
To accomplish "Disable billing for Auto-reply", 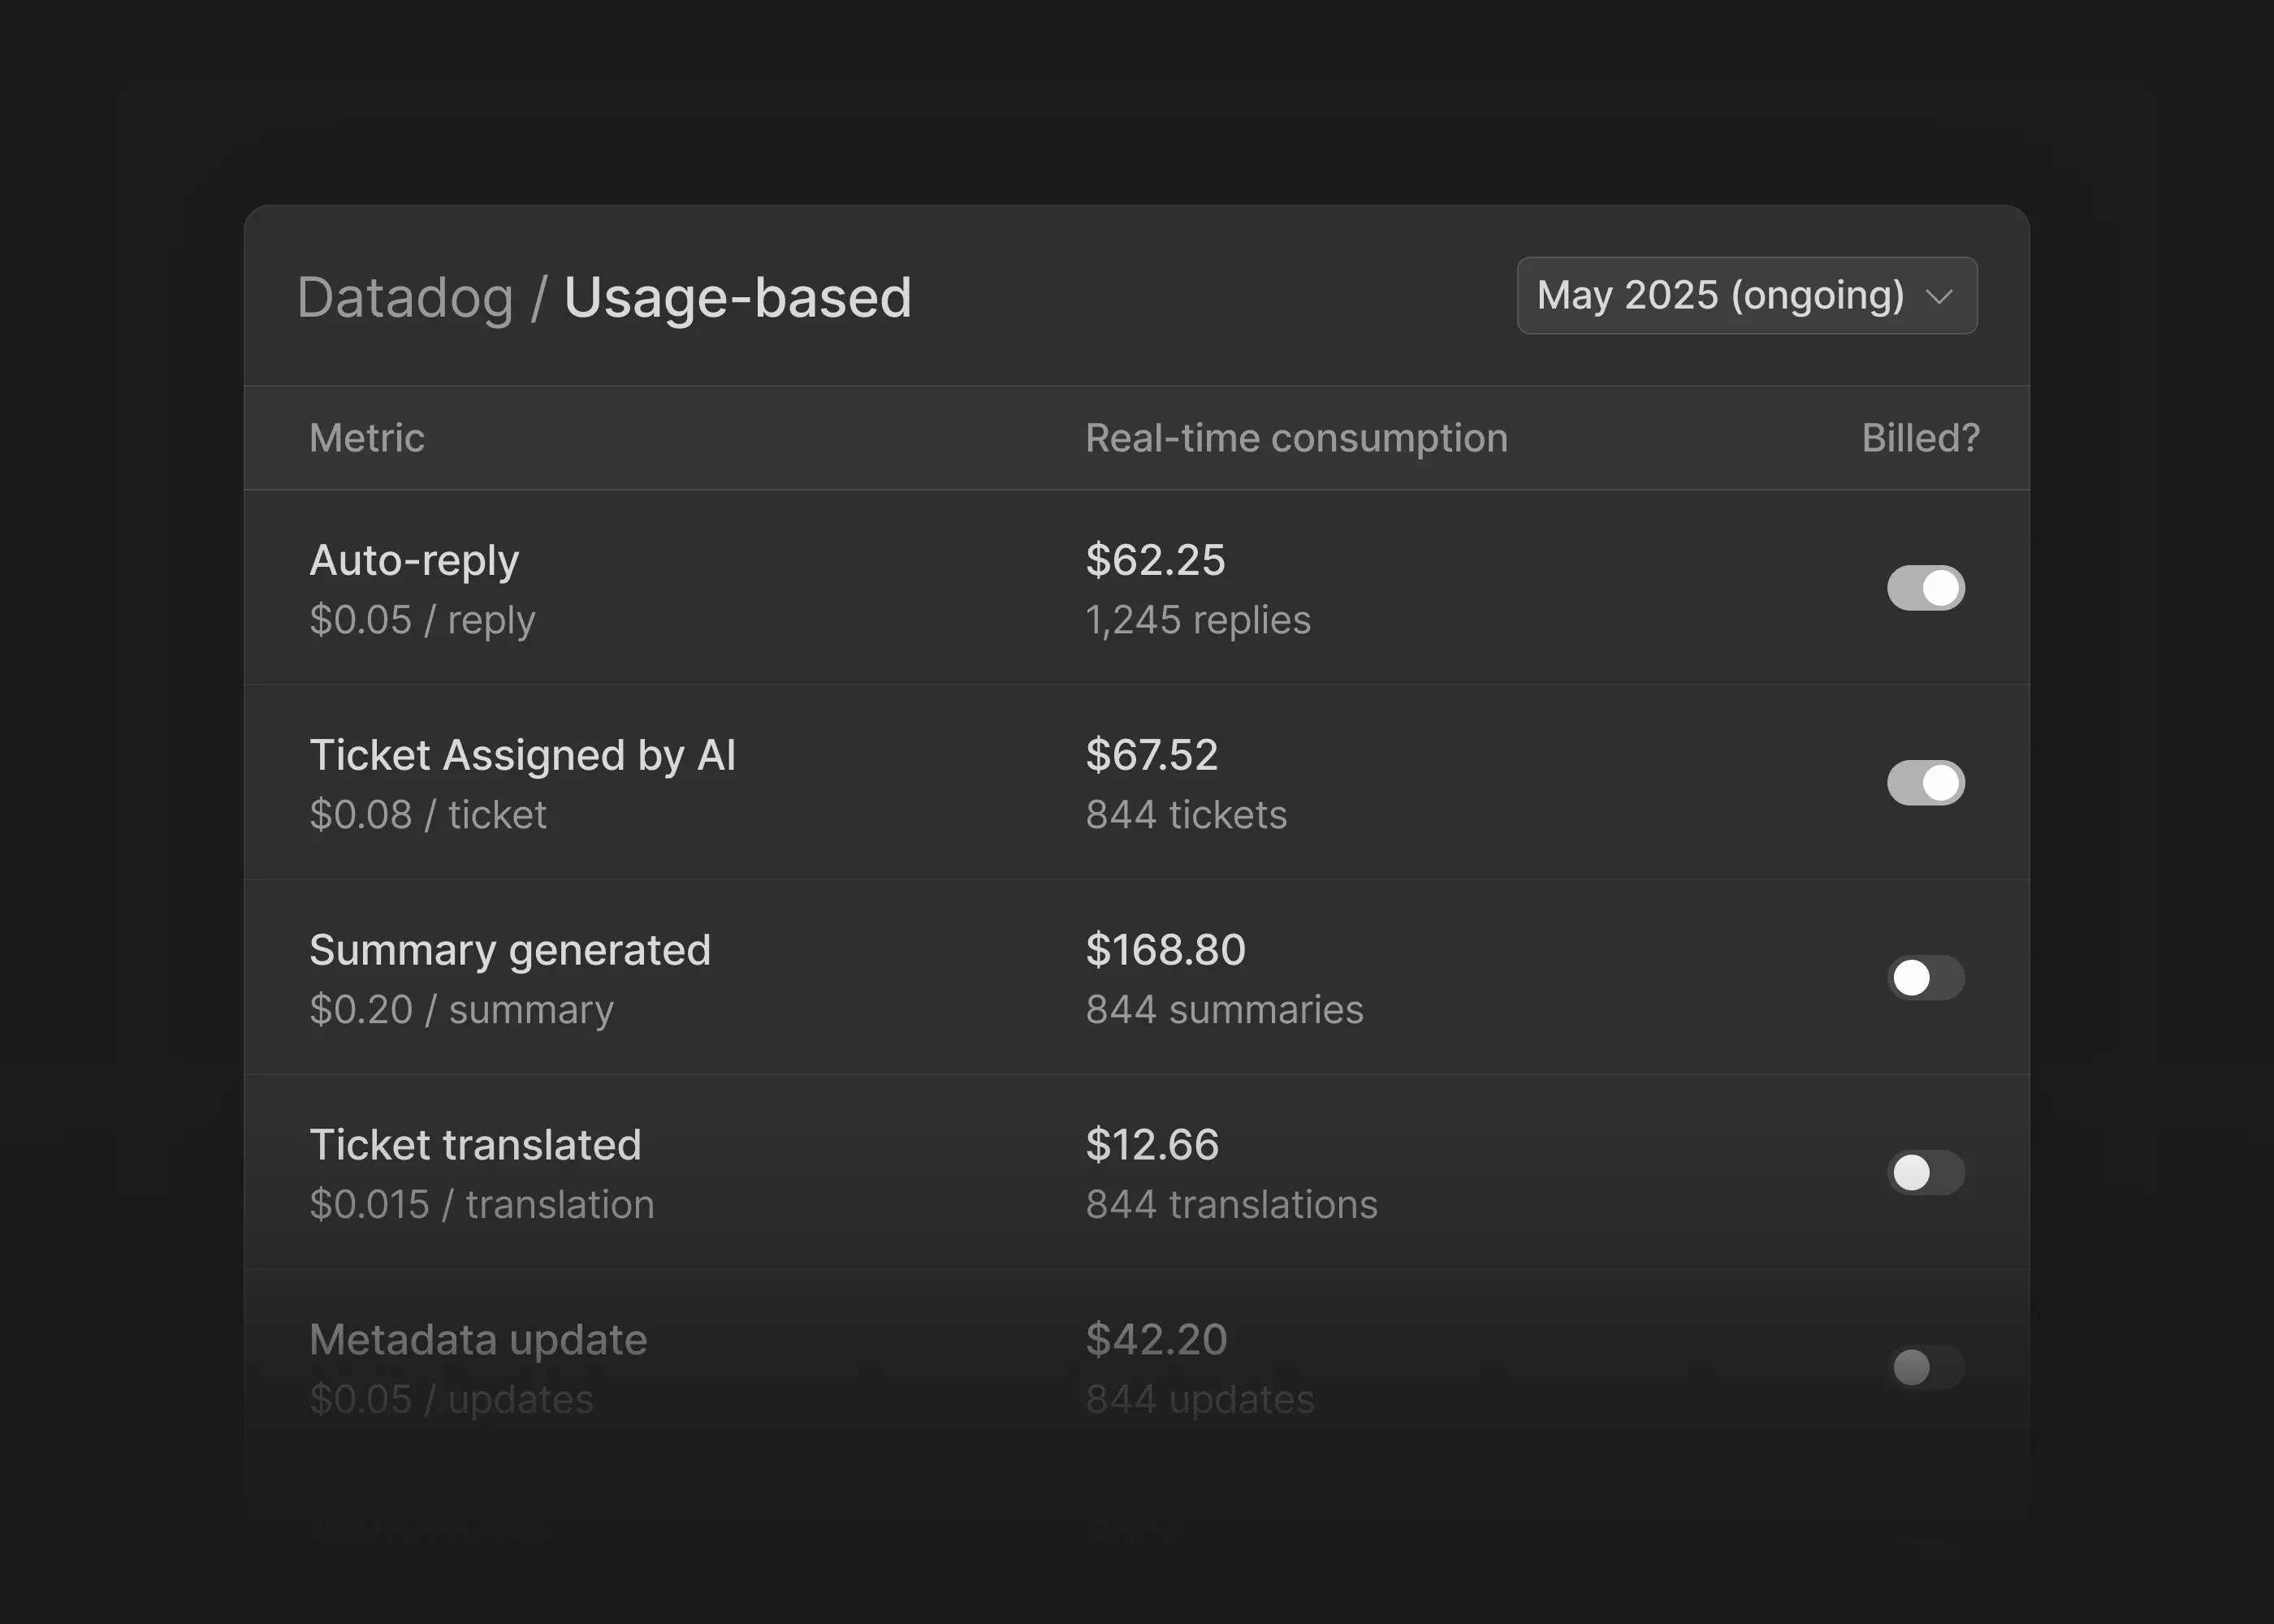I will tap(1925, 587).
